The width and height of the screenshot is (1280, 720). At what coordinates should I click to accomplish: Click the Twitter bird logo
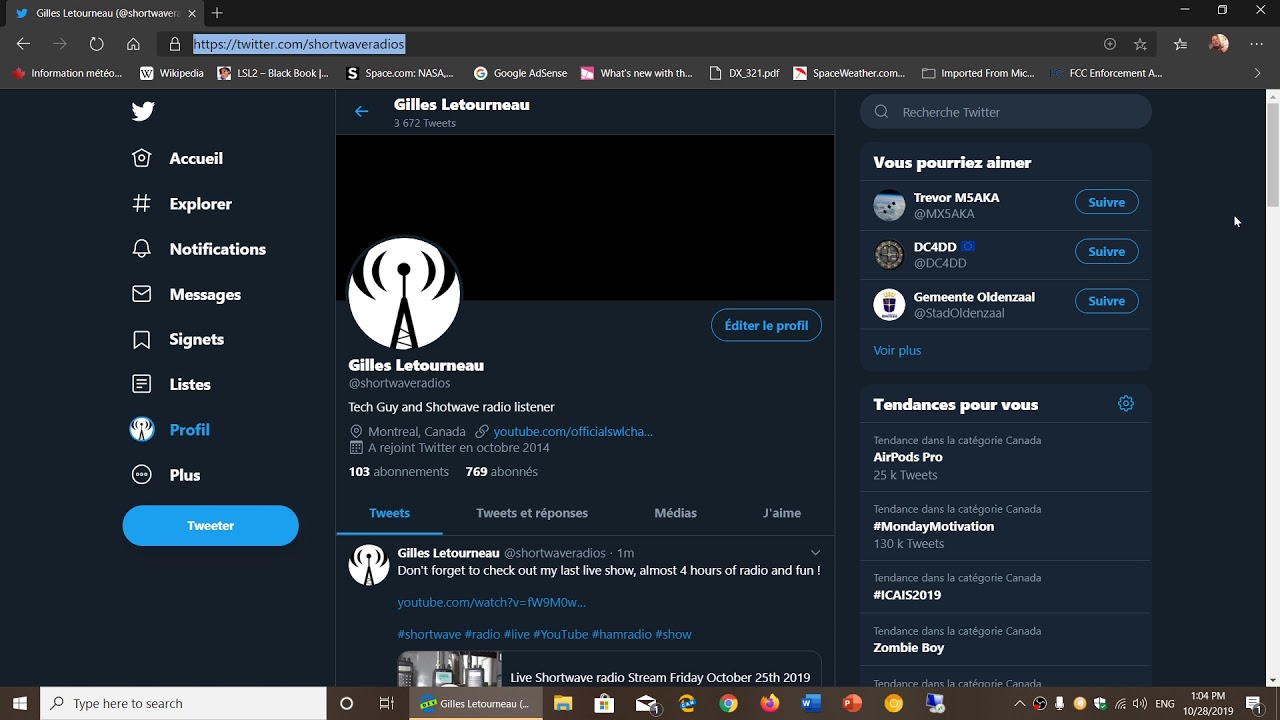[143, 111]
